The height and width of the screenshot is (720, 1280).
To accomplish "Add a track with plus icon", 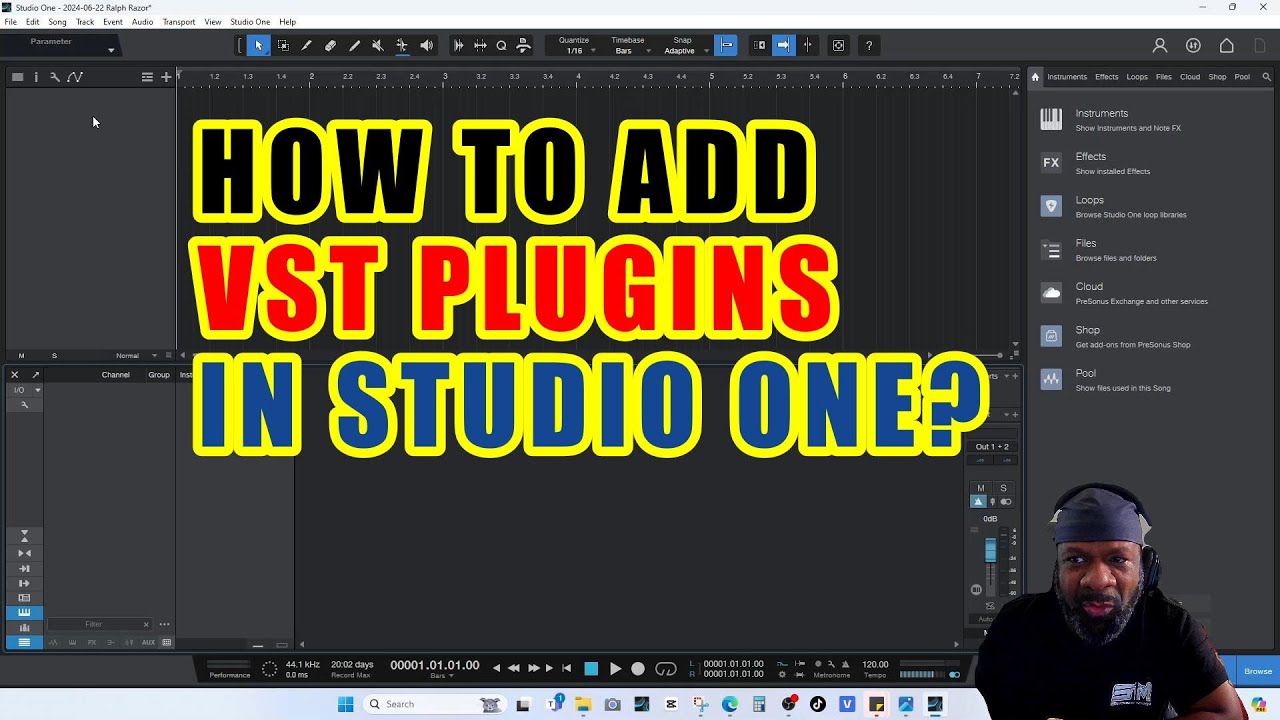I will pos(166,77).
